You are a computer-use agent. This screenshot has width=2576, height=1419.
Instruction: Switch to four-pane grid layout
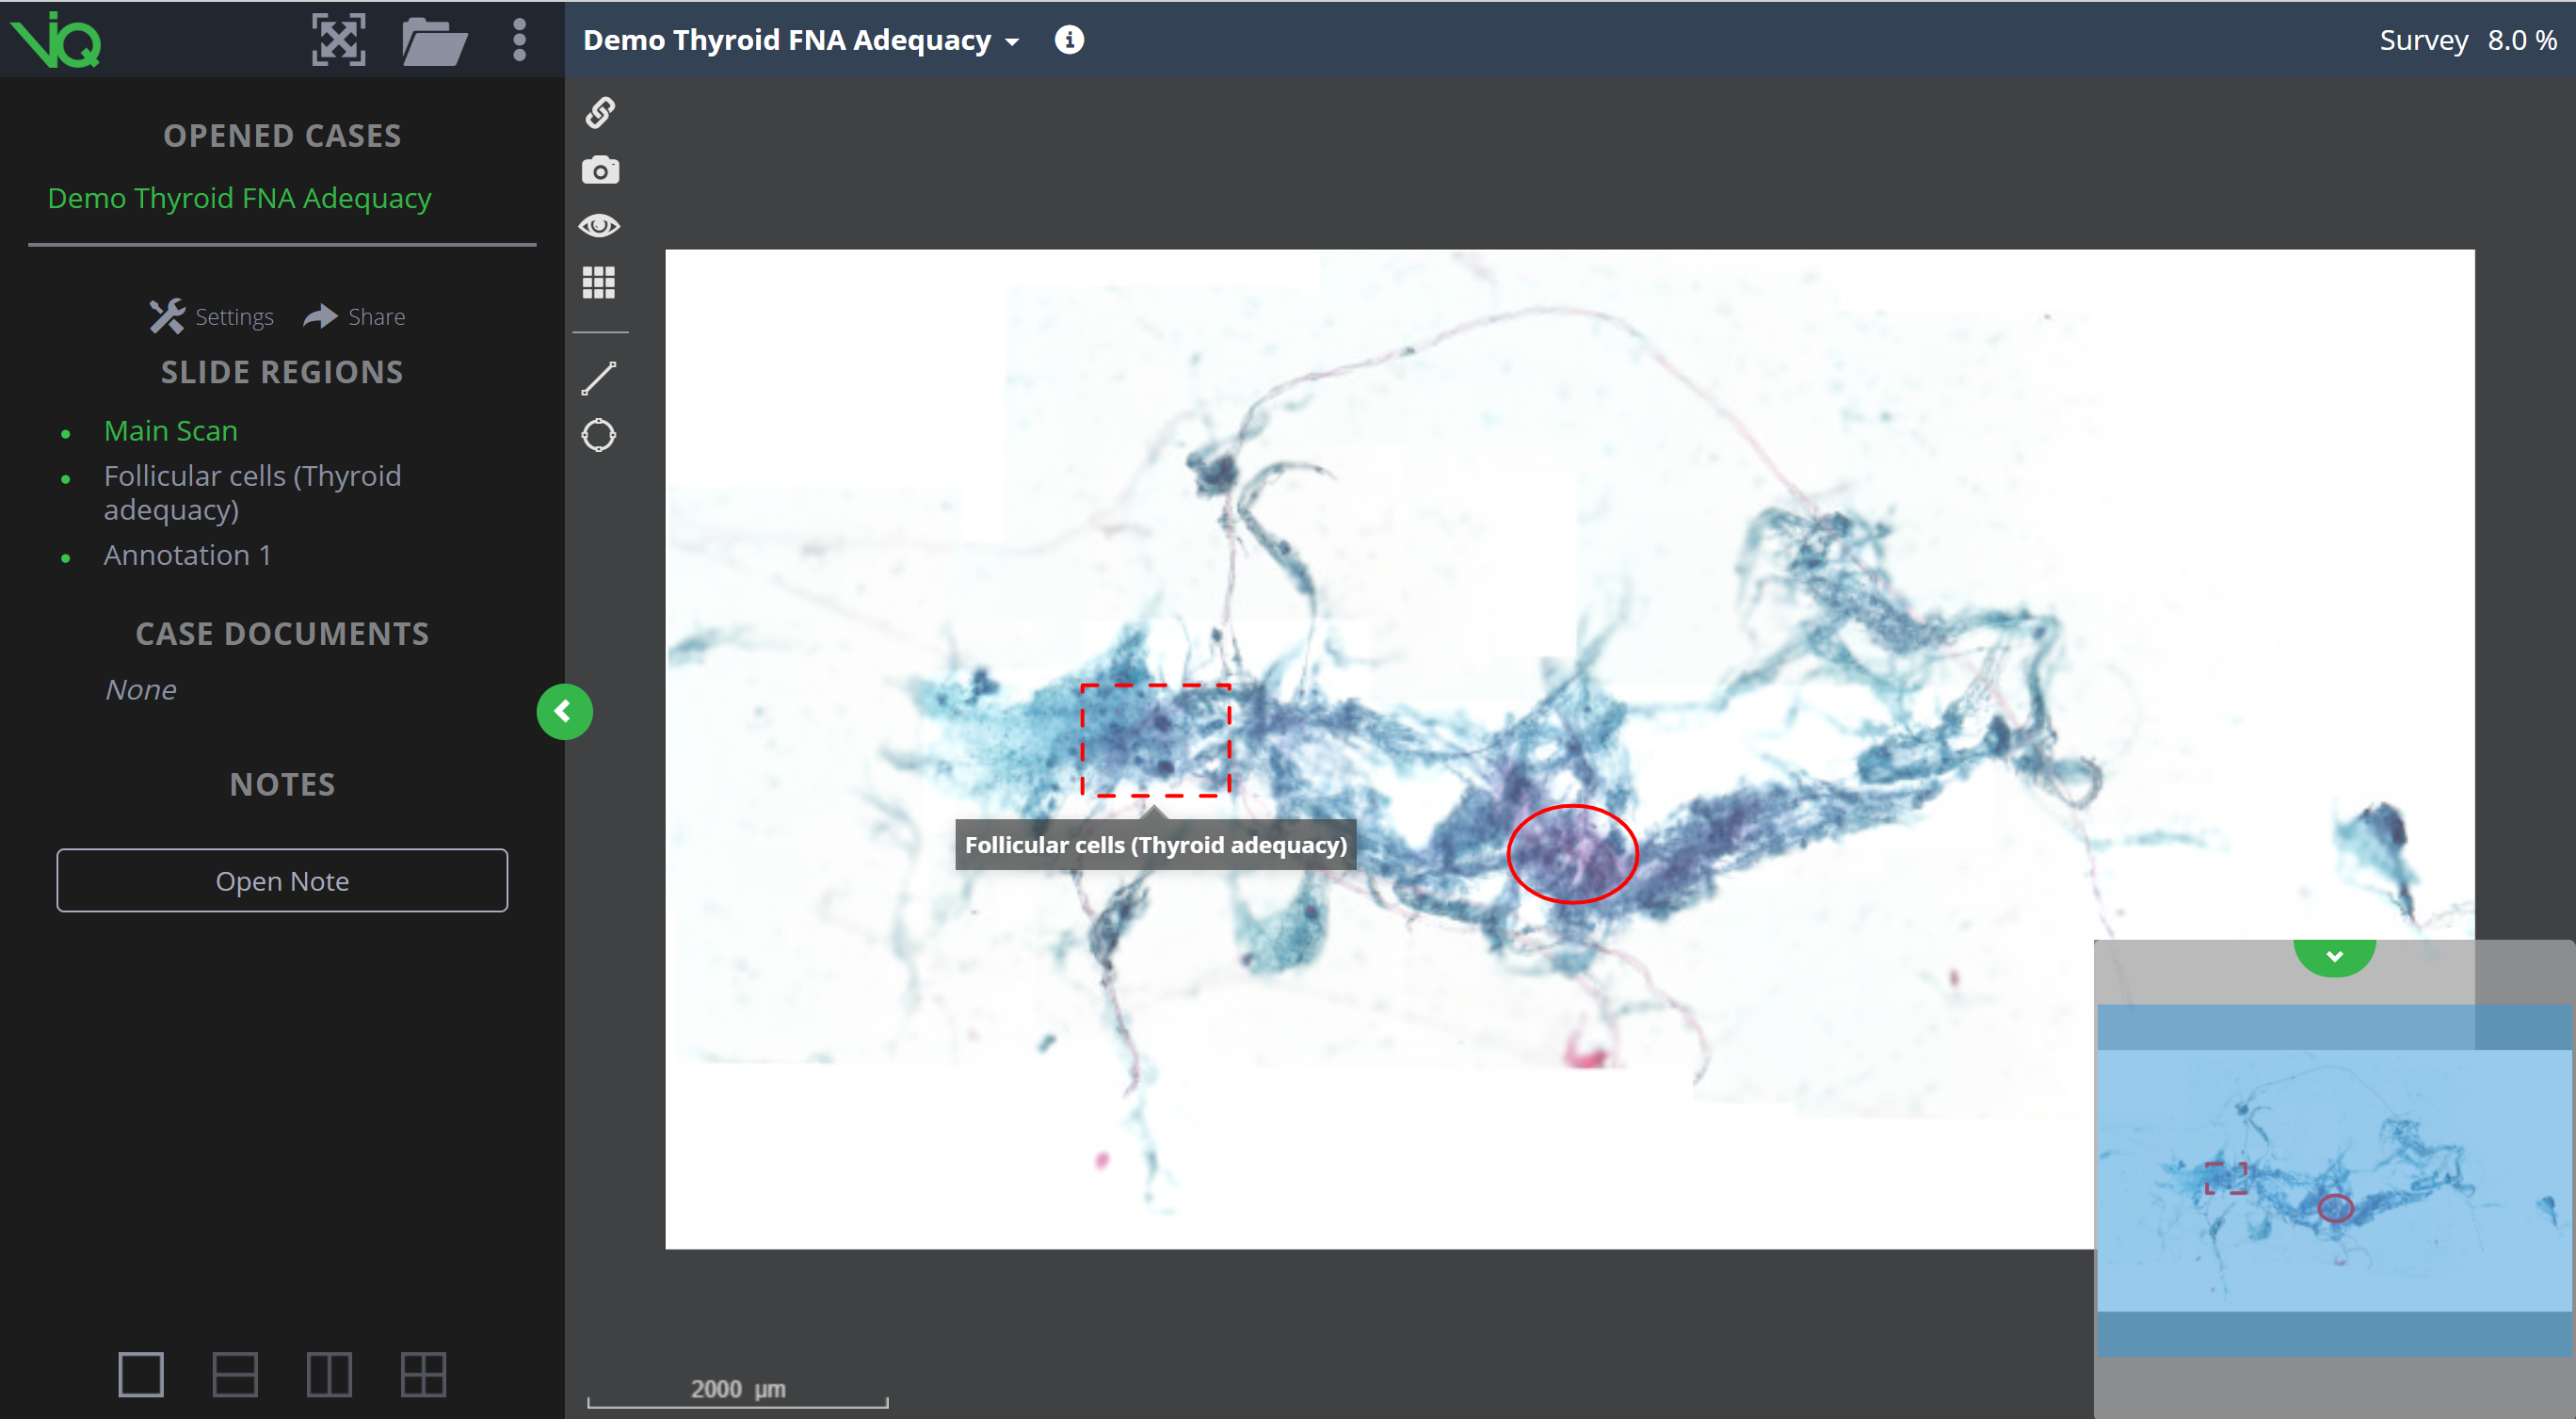click(423, 1375)
